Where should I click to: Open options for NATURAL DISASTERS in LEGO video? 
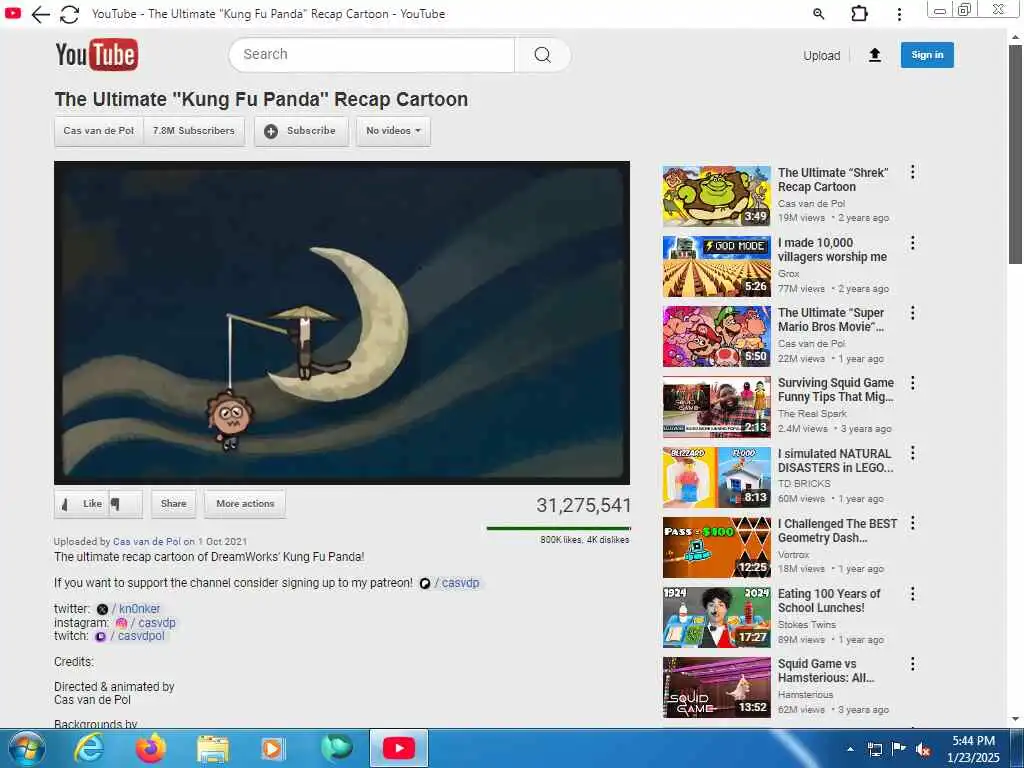[x=912, y=453]
